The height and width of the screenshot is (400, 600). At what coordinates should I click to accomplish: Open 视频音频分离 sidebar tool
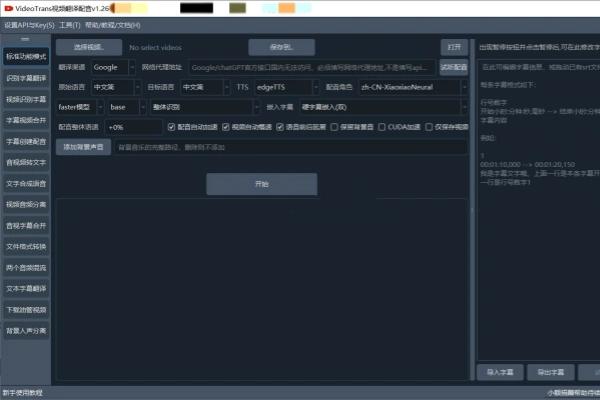[x=25, y=204]
